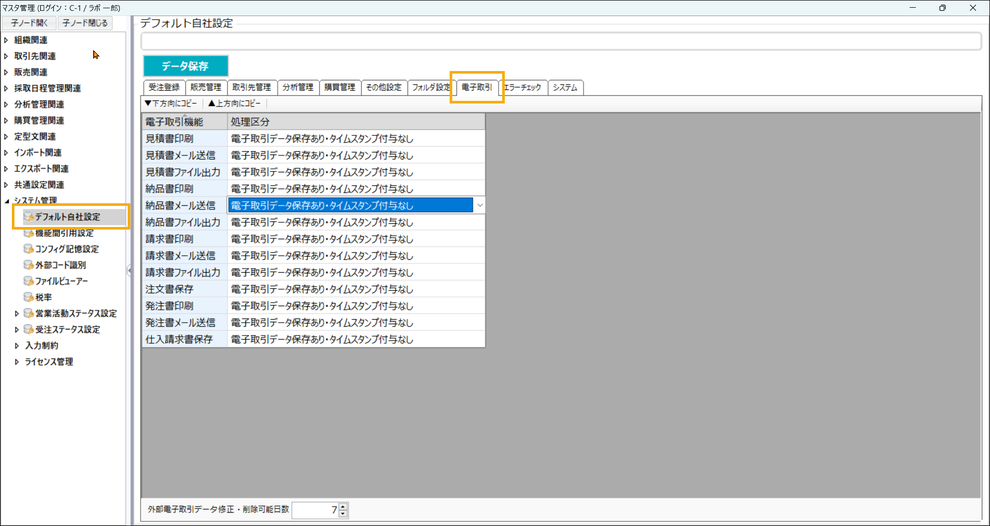The image size is (990, 526).
Task: Switch to the エラーチェック tab
Action: click(x=522, y=88)
